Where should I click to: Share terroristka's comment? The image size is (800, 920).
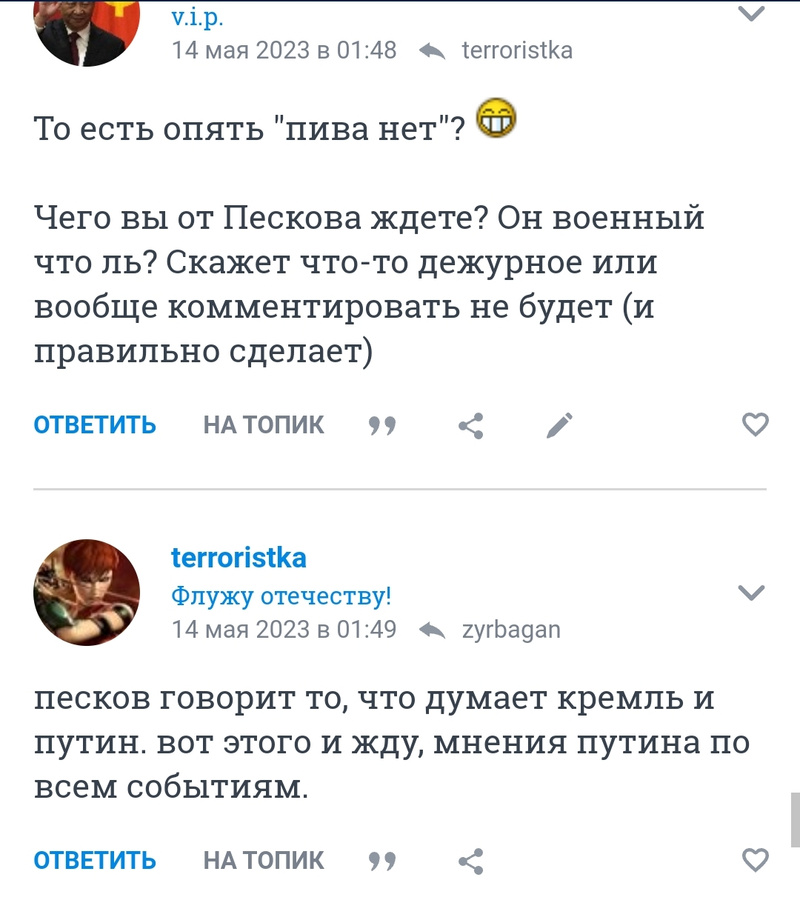coord(471,860)
